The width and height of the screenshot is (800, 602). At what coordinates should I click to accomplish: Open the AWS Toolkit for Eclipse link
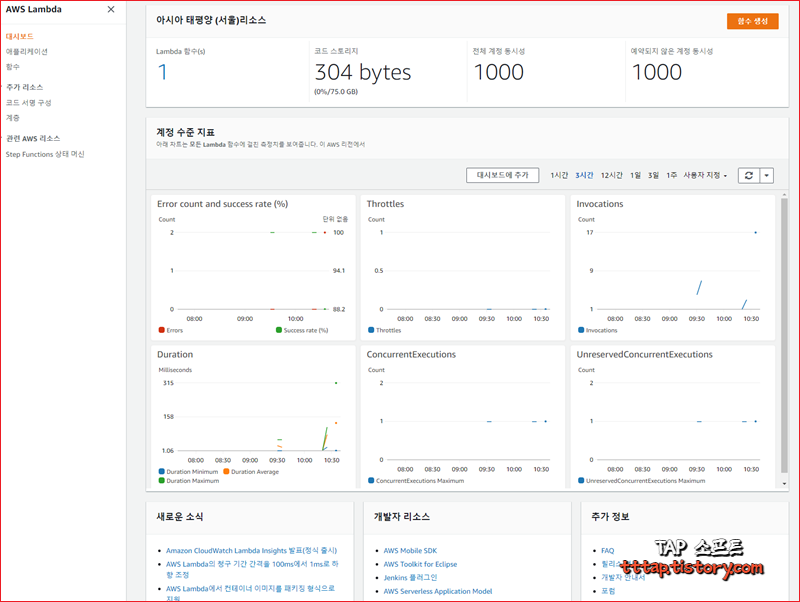pyautogui.click(x=420, y=564)
